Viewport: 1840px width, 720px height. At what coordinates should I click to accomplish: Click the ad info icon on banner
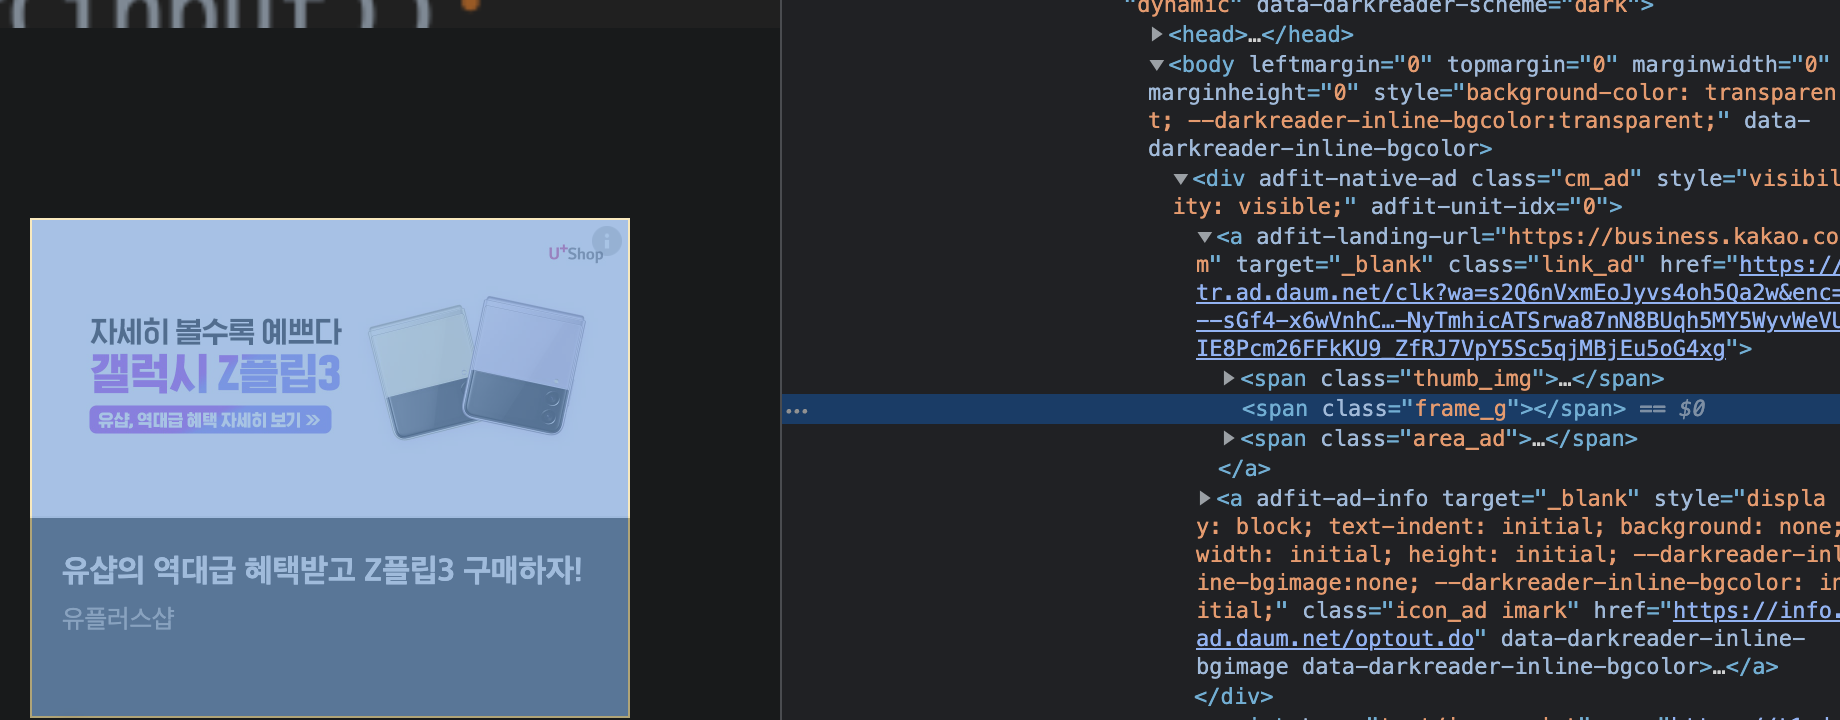point(606,240)
